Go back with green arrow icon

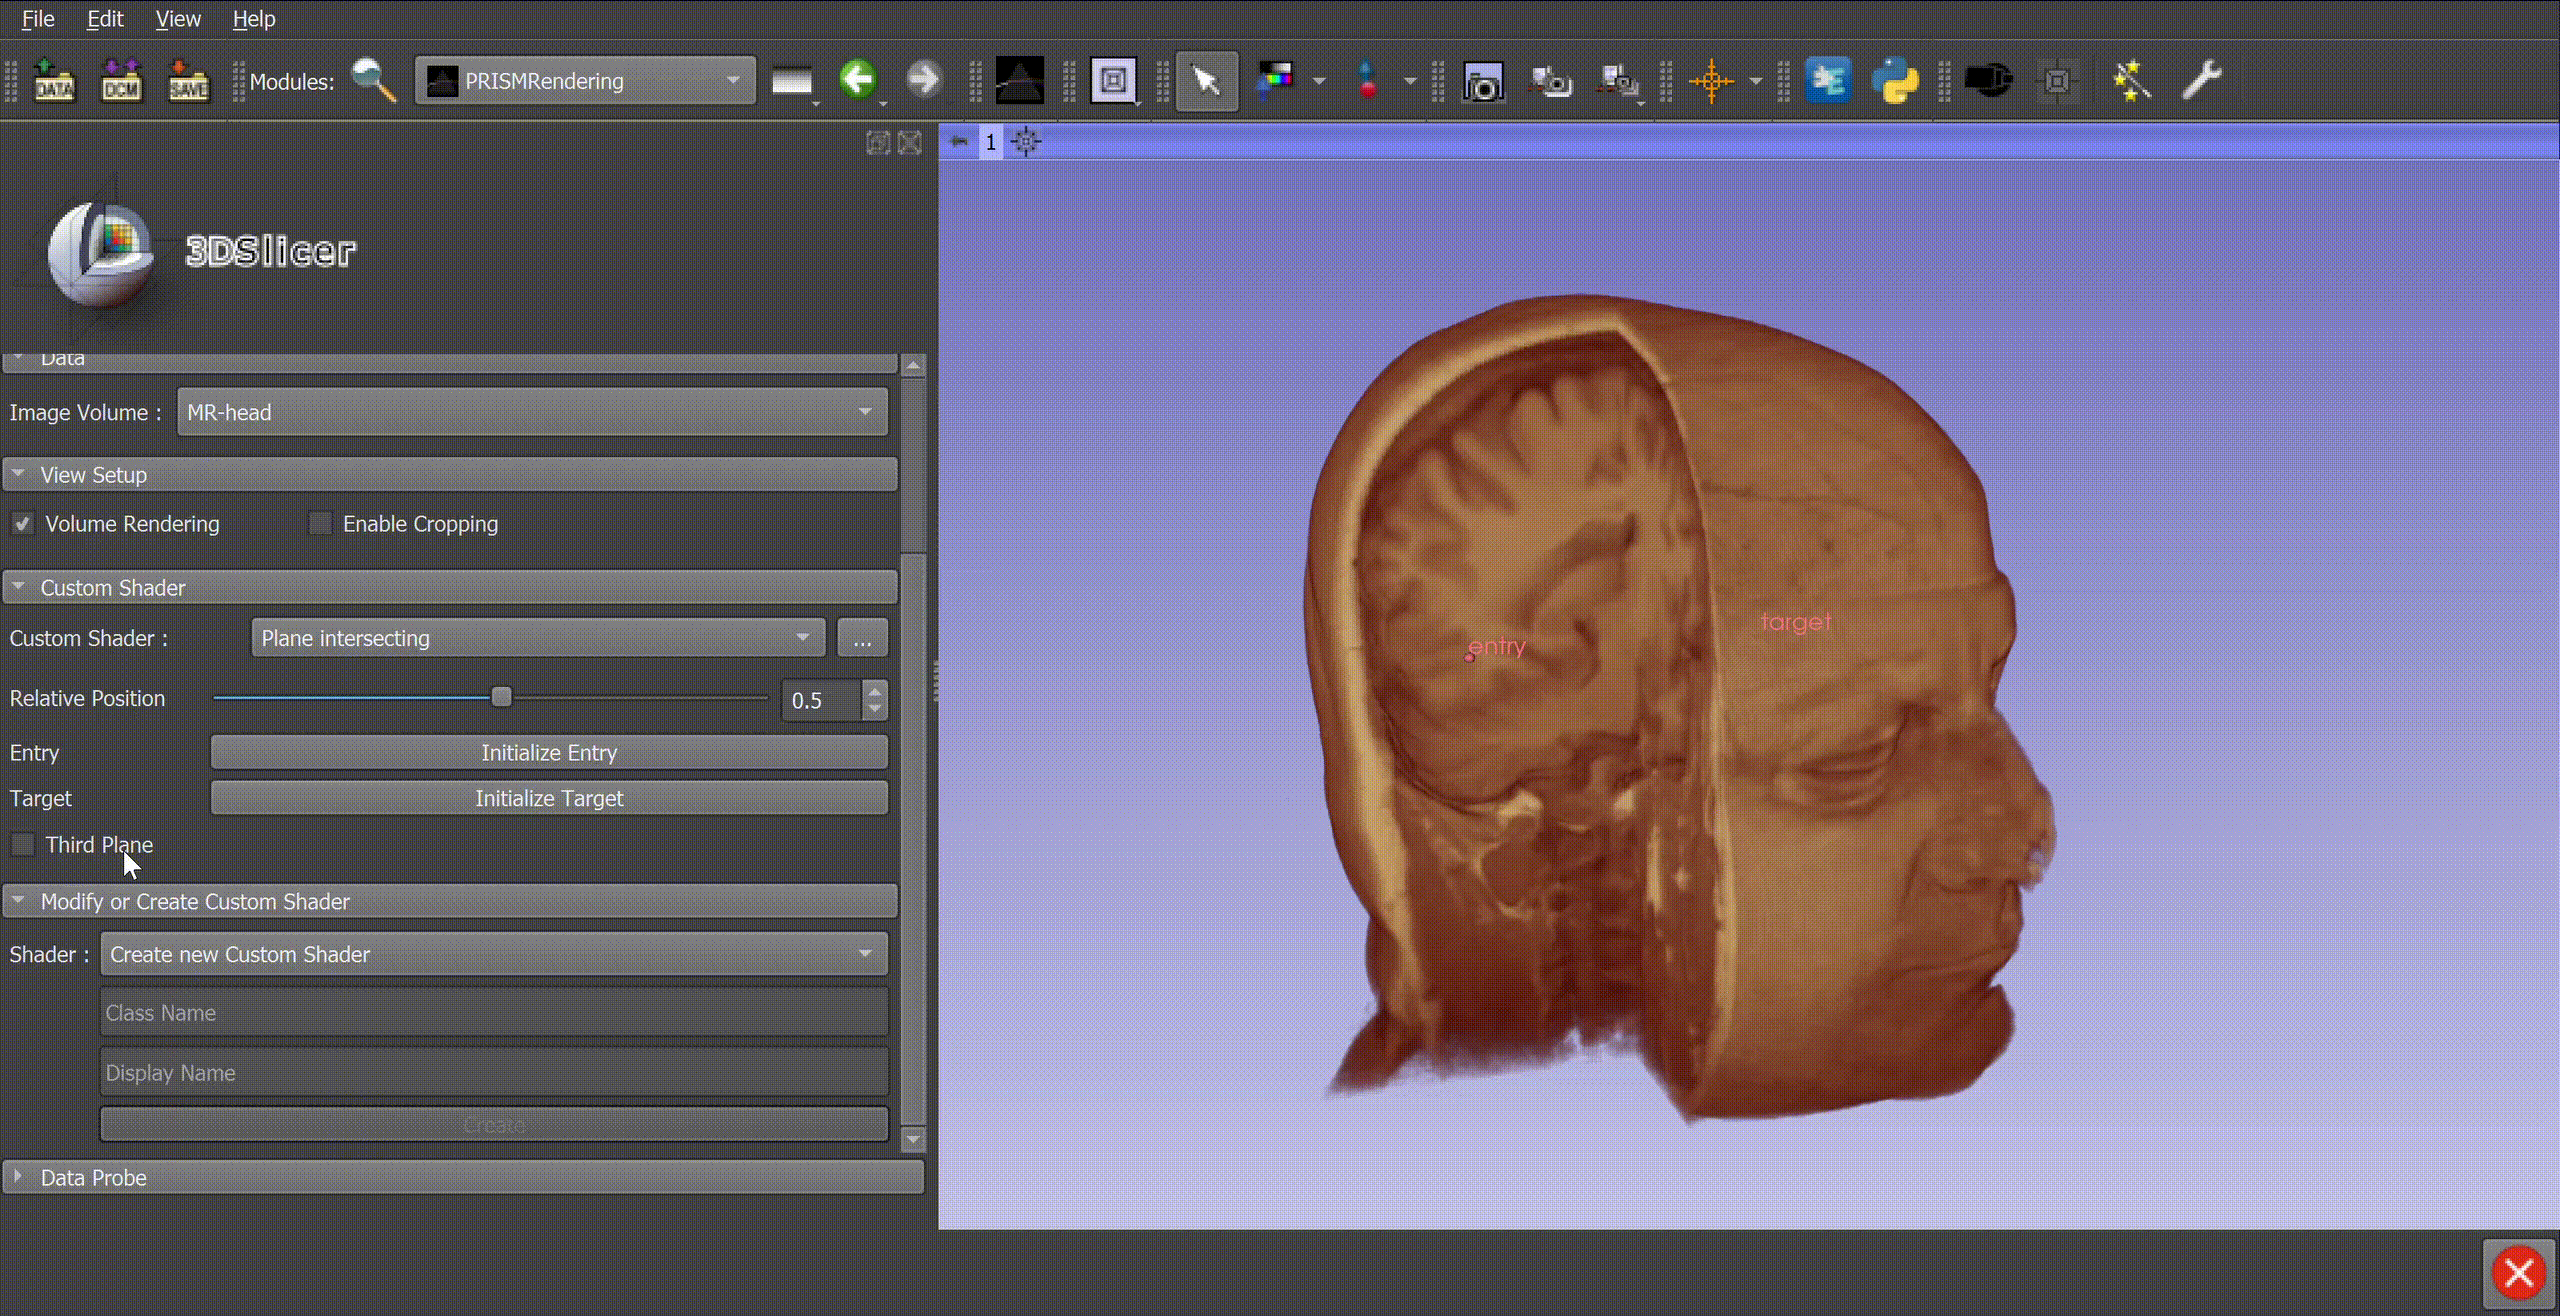[858, 79]
